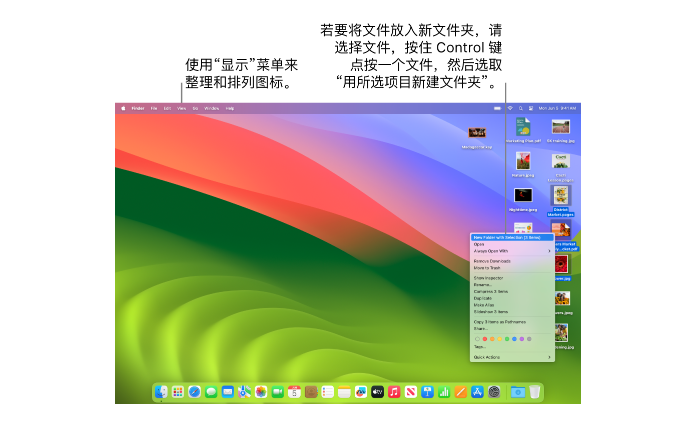
Task: Click the menu bar date and time
Action: (x=557, y=108)
